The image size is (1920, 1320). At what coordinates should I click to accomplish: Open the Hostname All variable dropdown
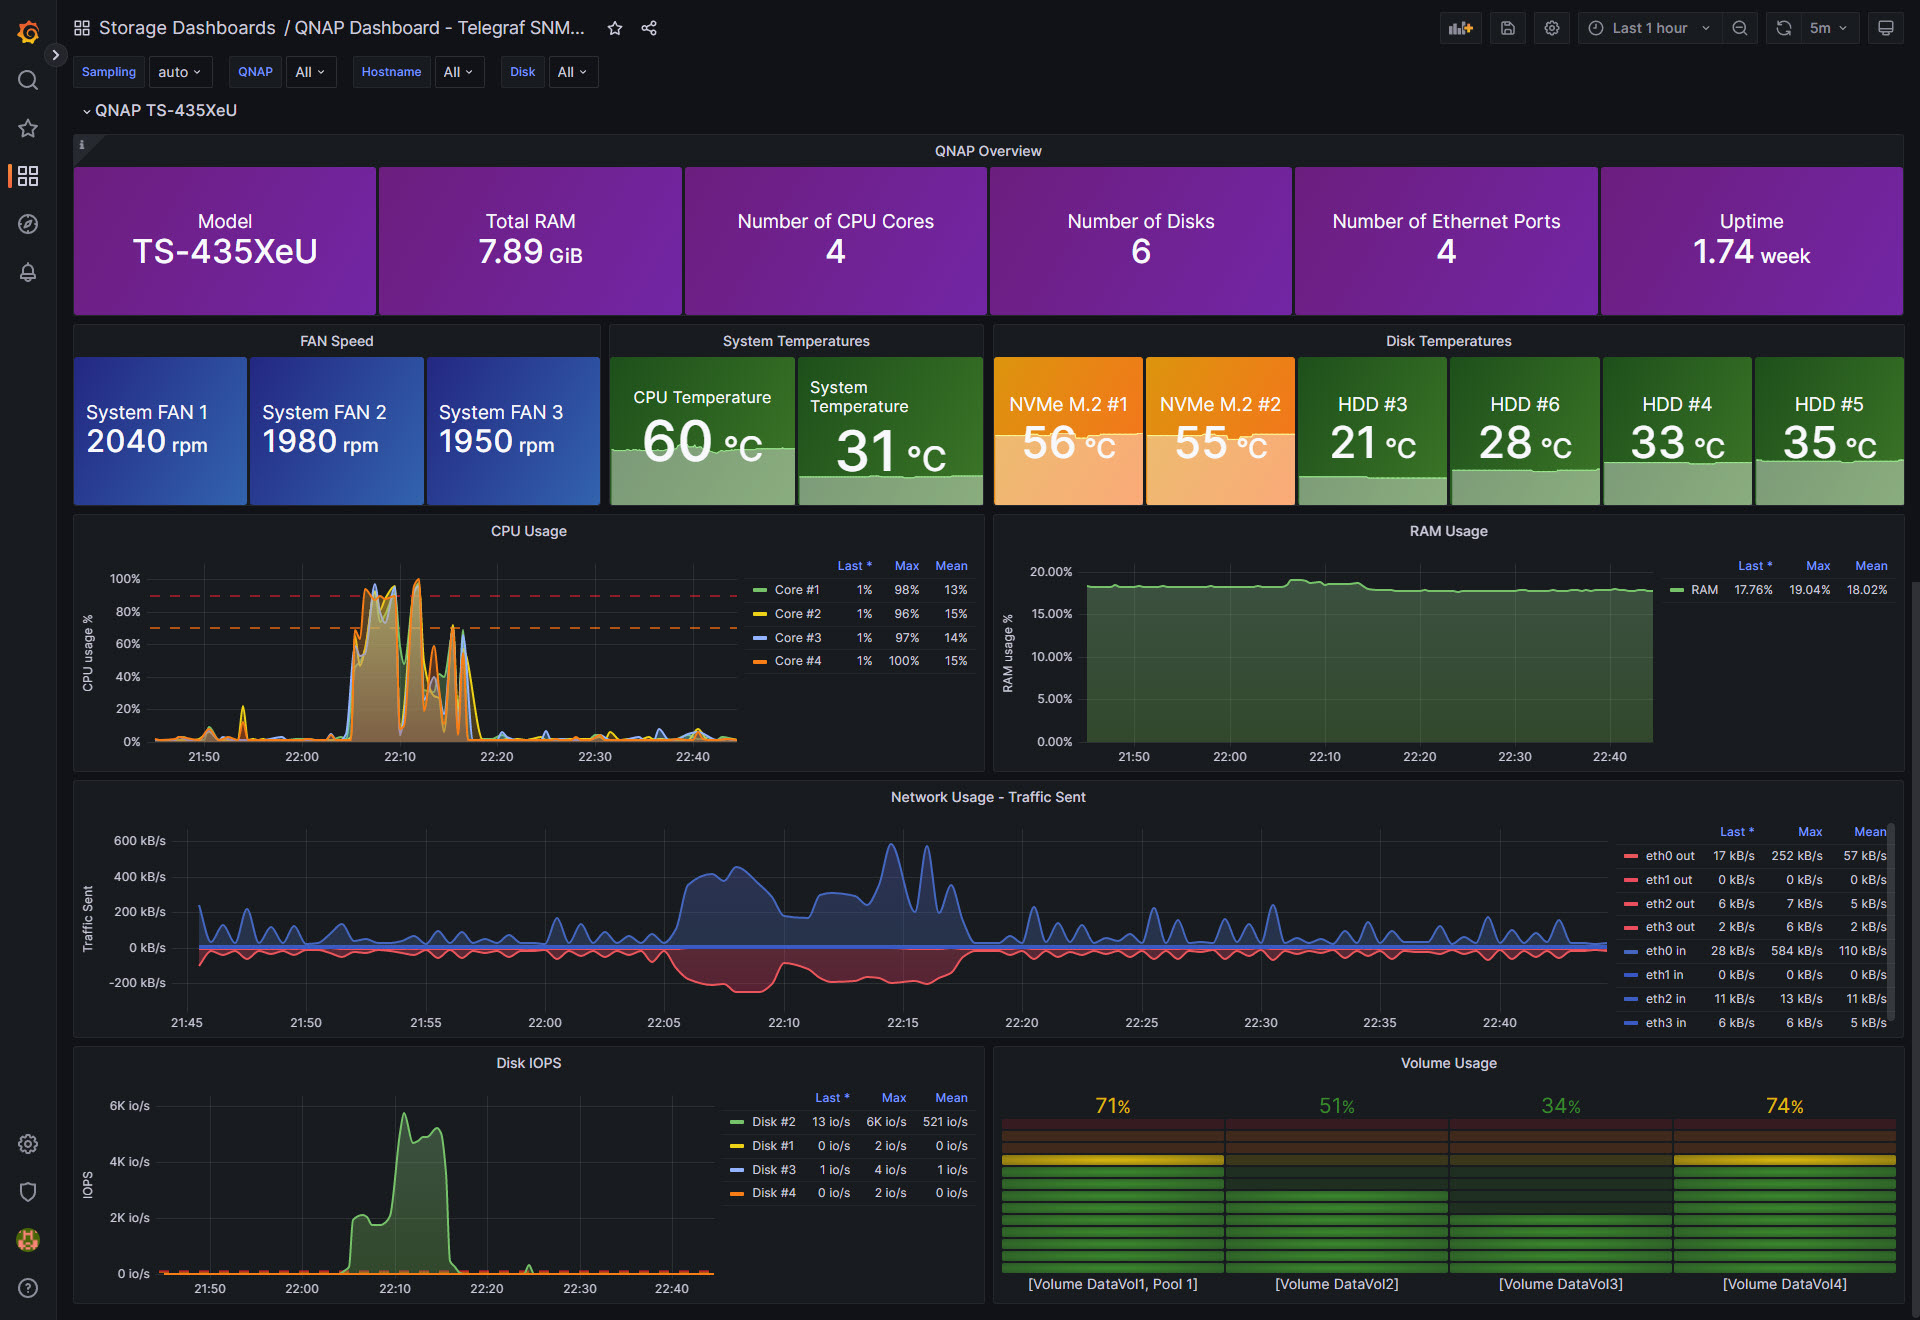click(x=458, y=72)
